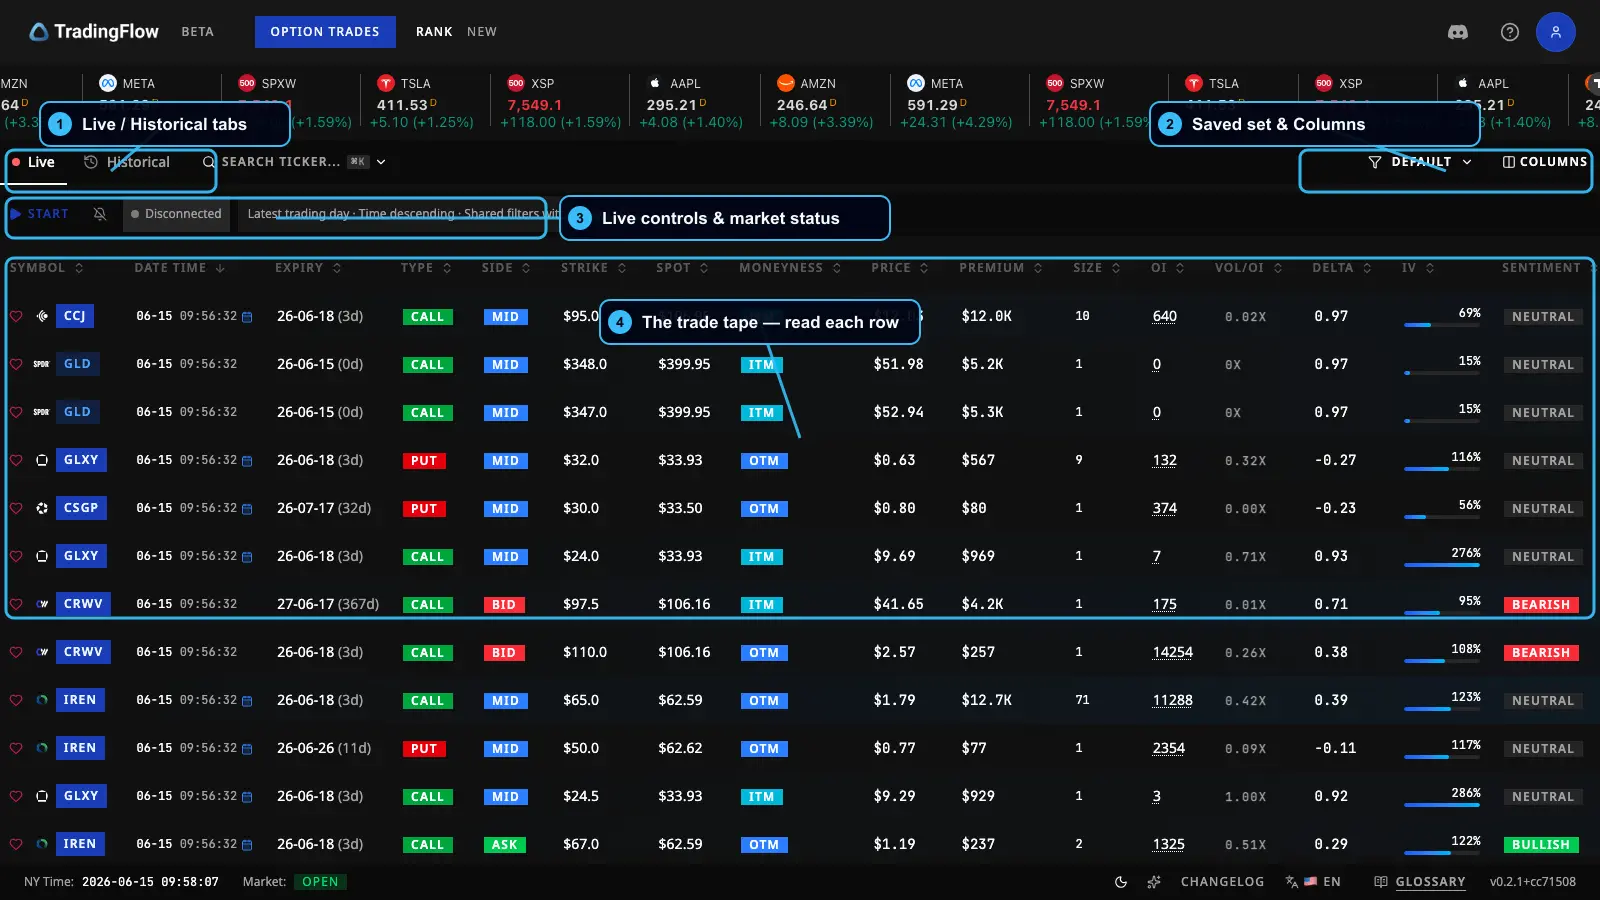Screen dimensions: 1600x900
Task: Open EN language selector
Action: click(x=1313, y=882)
